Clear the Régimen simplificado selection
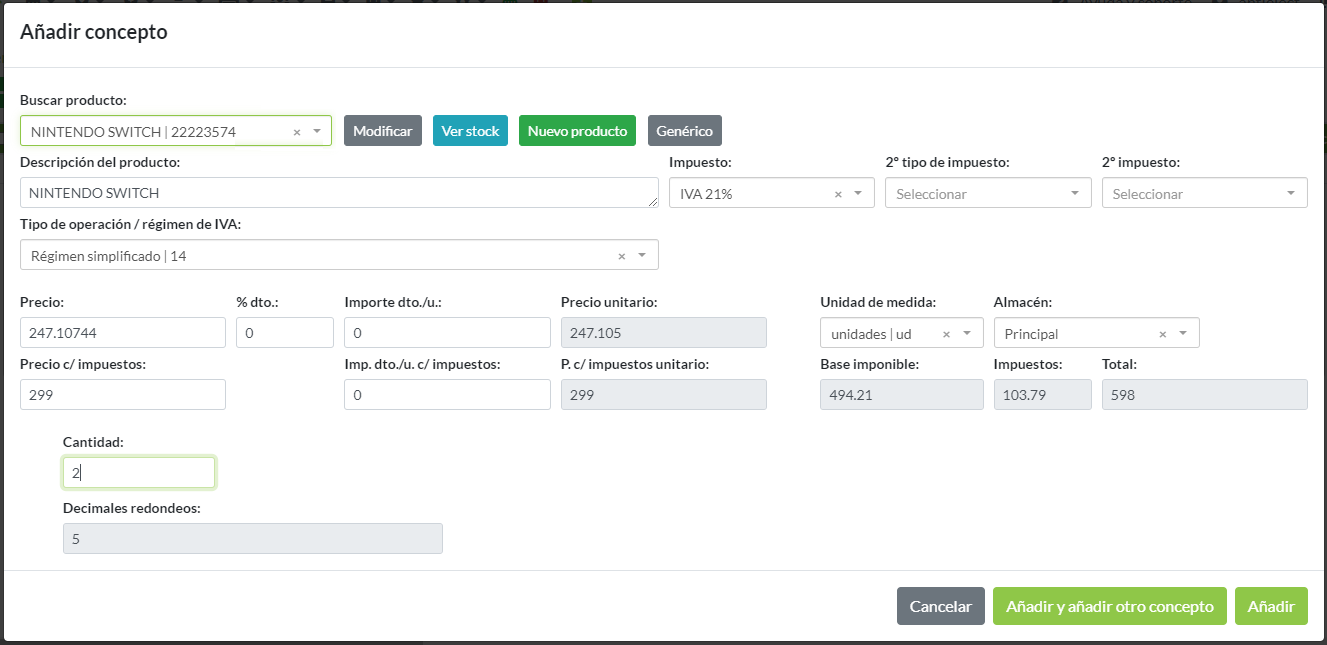The image size is (1327, 645). 621,256
